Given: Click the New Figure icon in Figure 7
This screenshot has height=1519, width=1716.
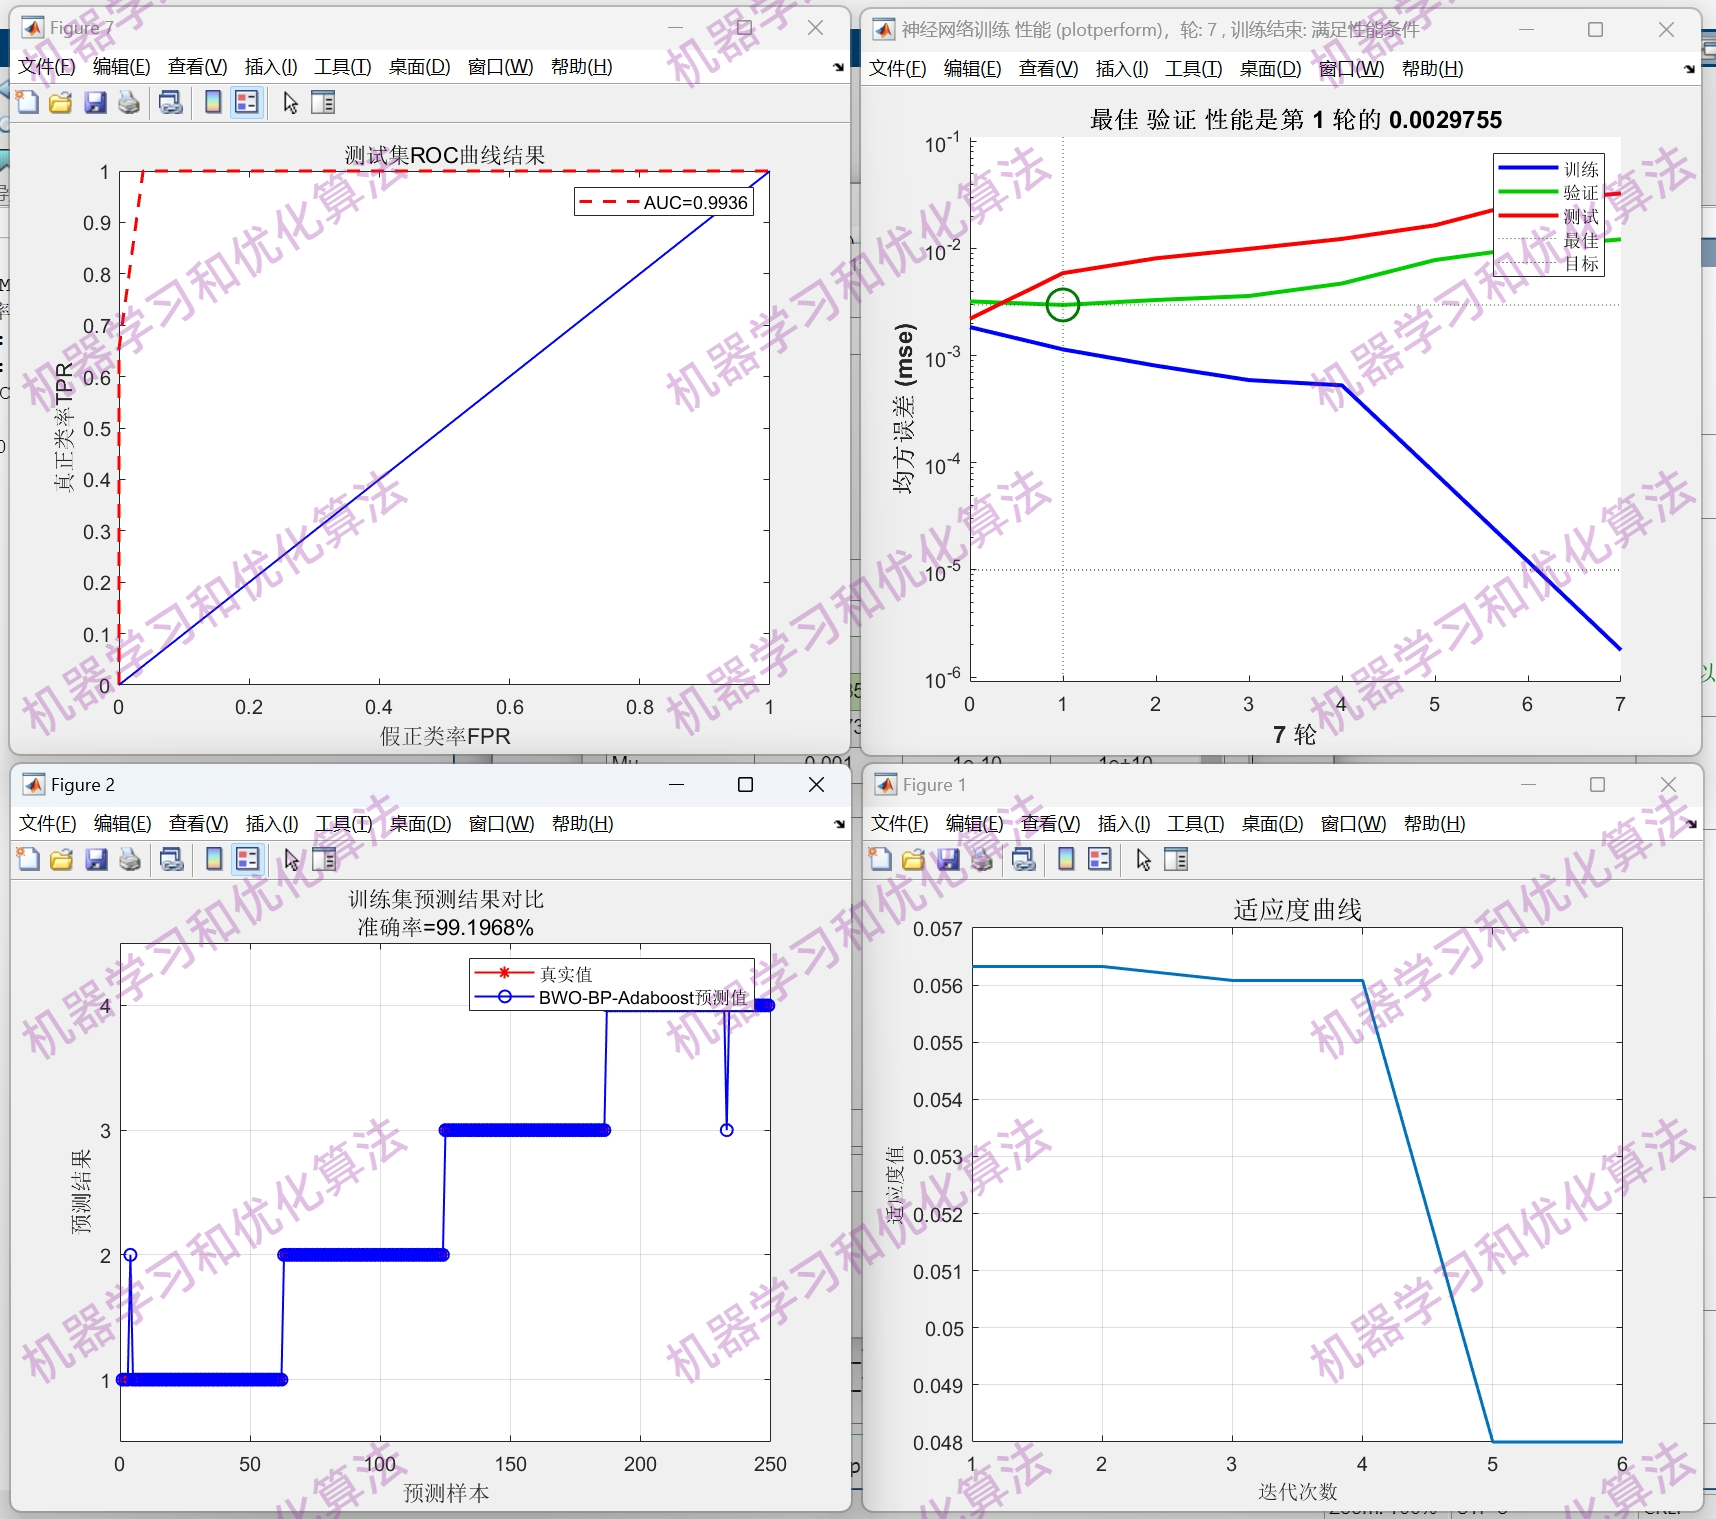Looking at the screenshot, I should tap(27, 102).
